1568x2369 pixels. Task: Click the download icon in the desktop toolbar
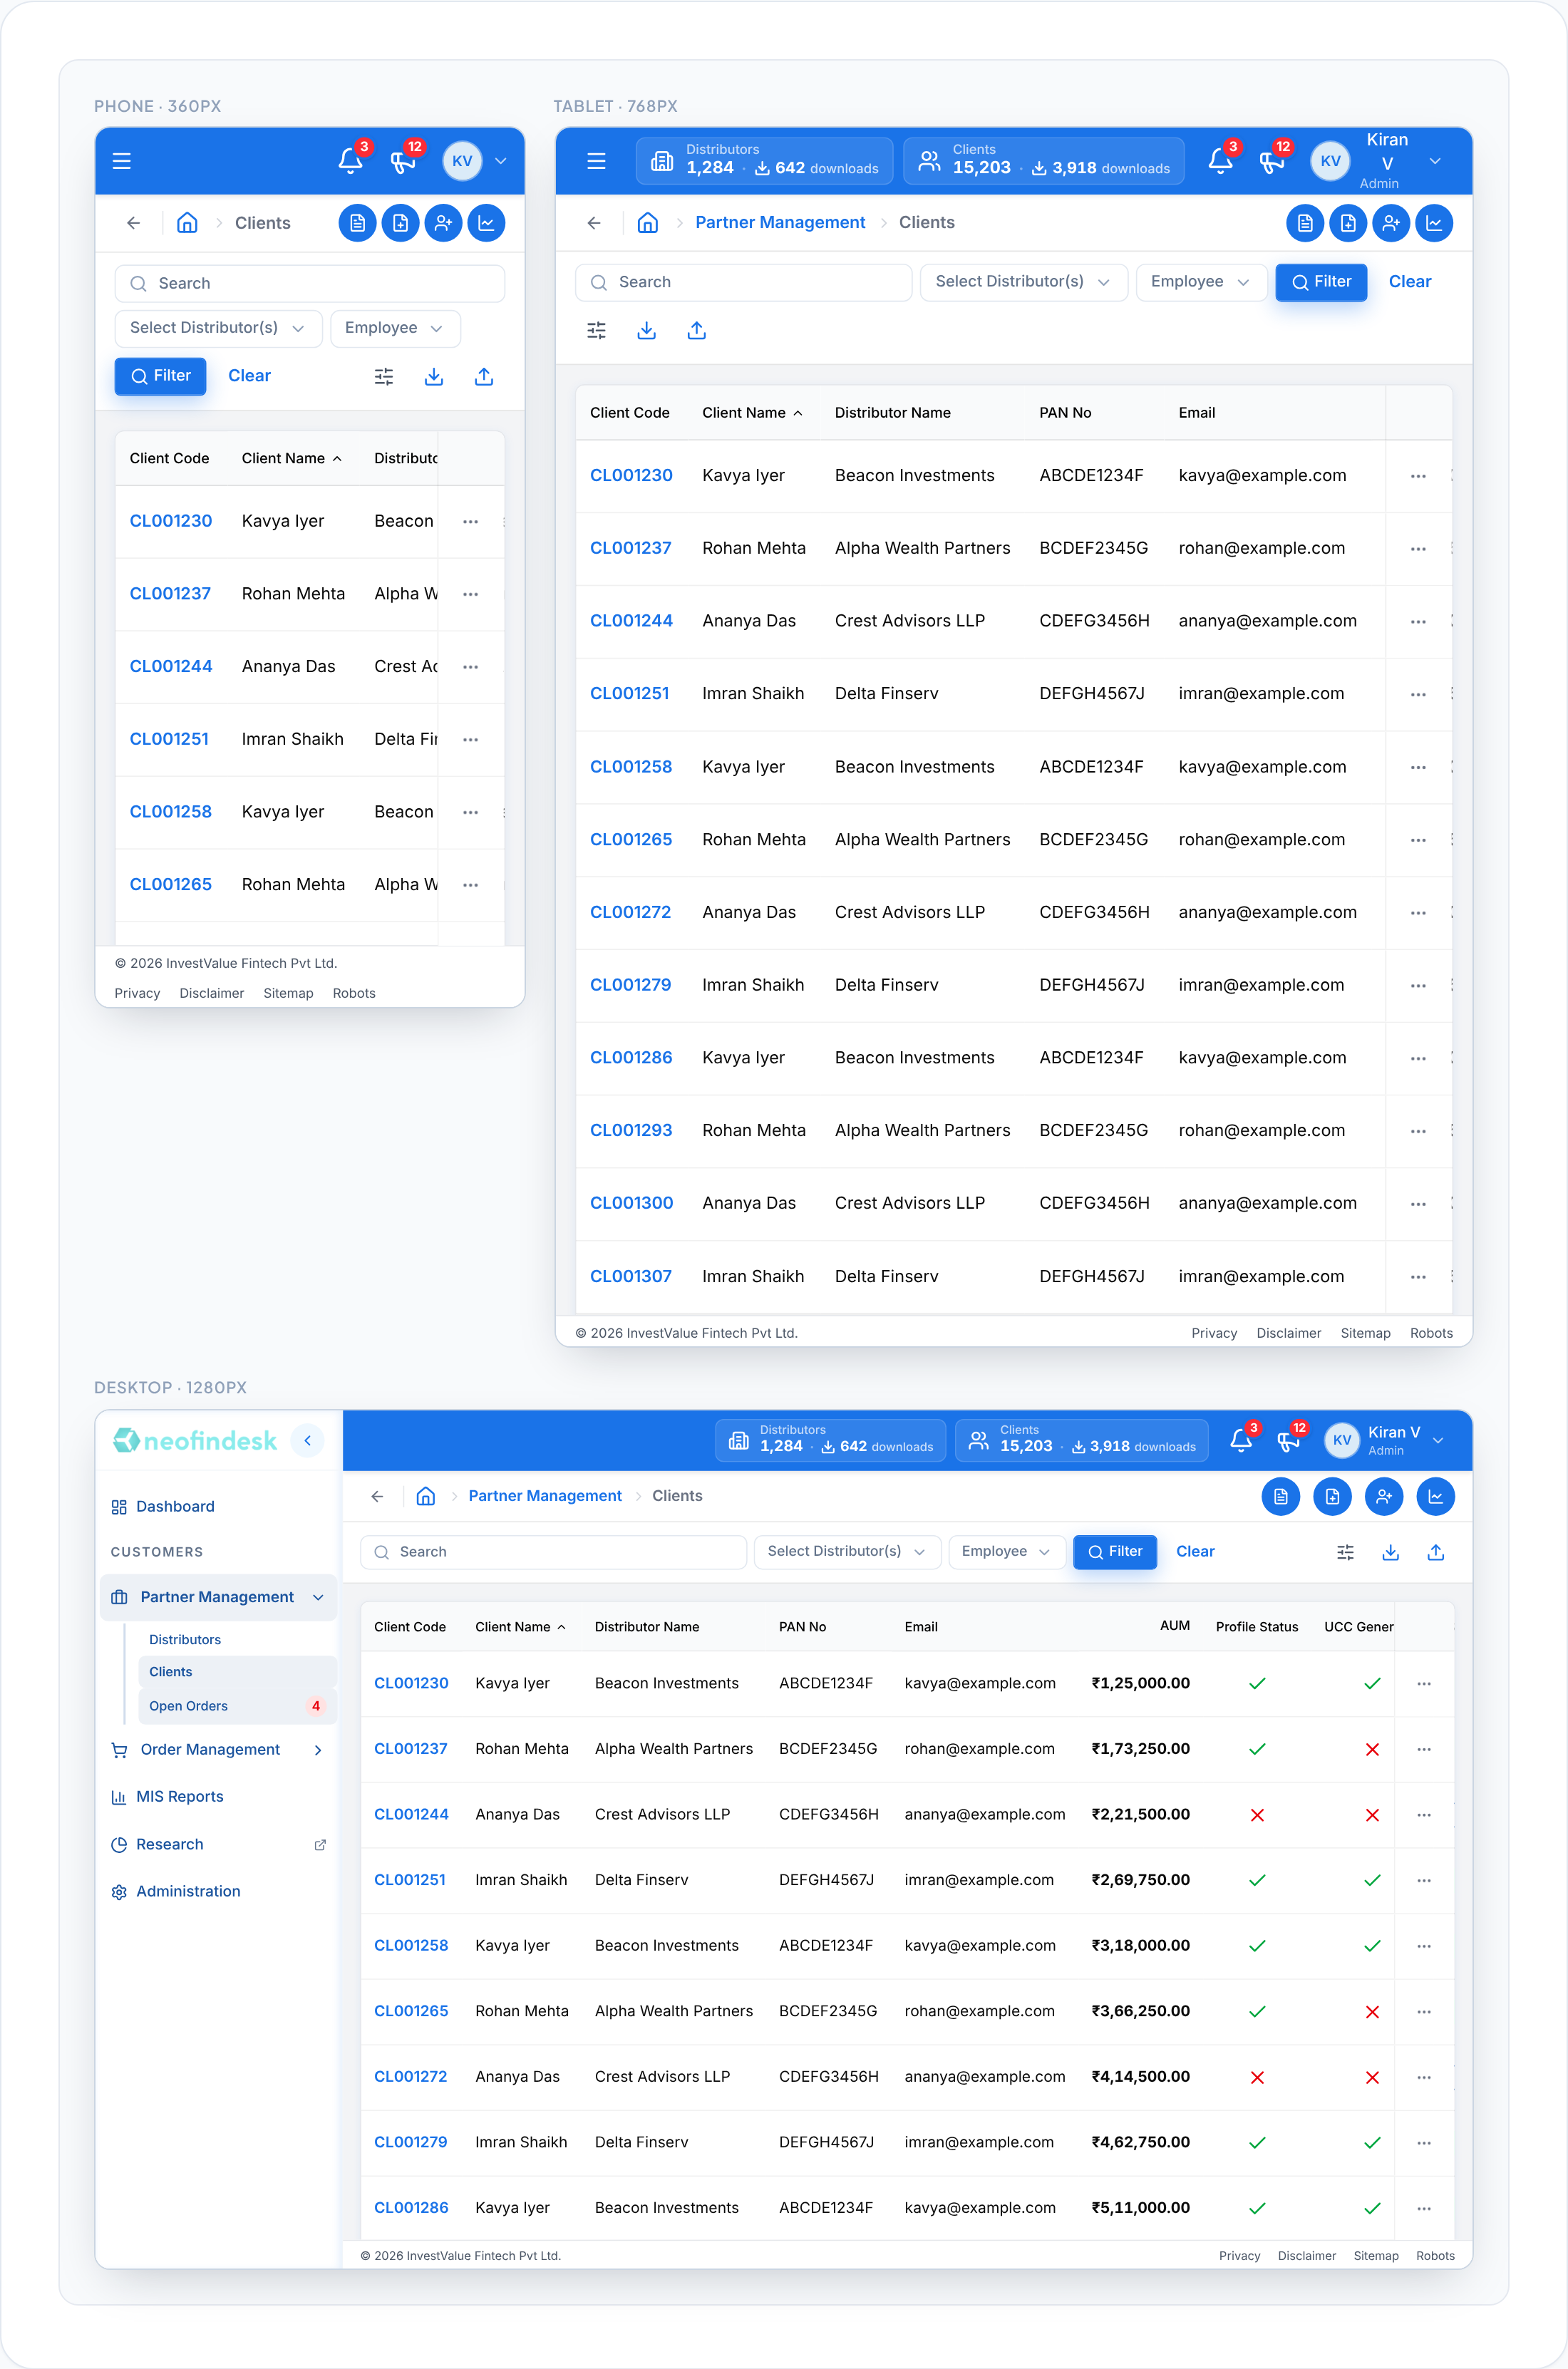(1390, 1552)
